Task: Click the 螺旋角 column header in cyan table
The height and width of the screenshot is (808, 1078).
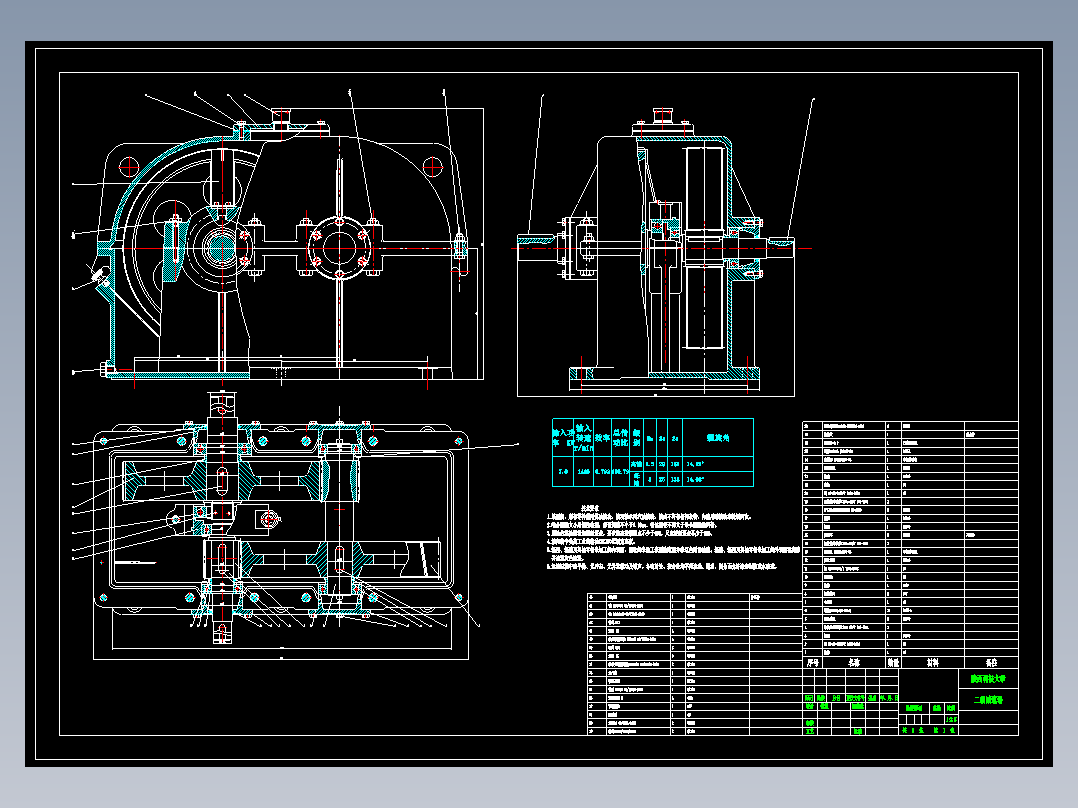Action: 717,437
